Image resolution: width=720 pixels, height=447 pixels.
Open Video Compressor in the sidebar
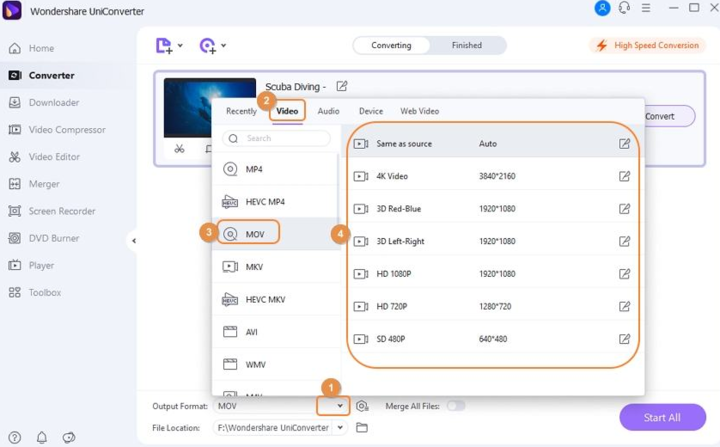point(67,130)
